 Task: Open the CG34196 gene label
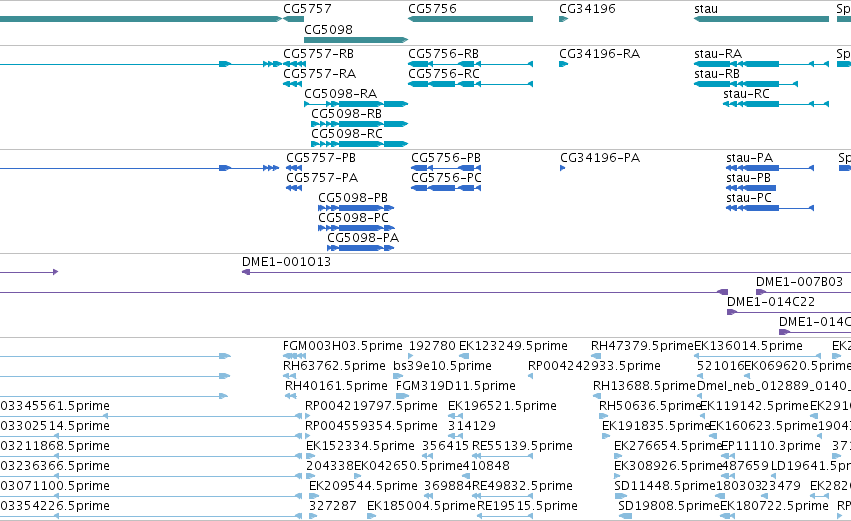point(588,9)
